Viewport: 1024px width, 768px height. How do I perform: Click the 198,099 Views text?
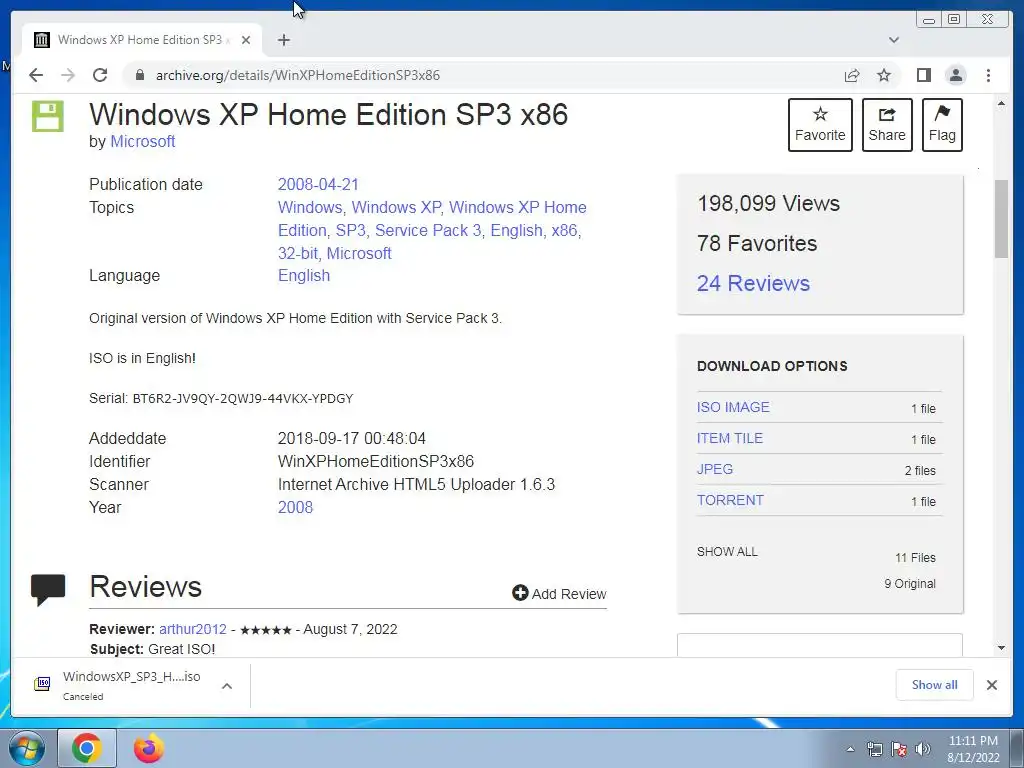coord(768,203)
